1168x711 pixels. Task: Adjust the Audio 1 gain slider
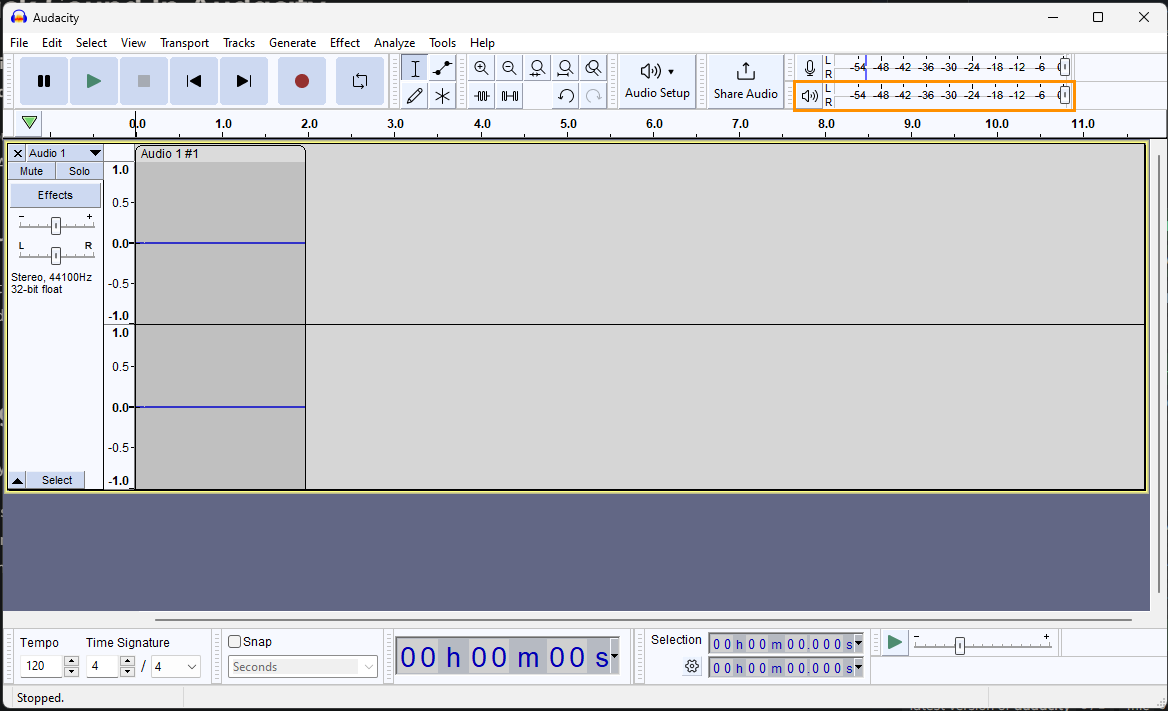[x=56, y=225]
